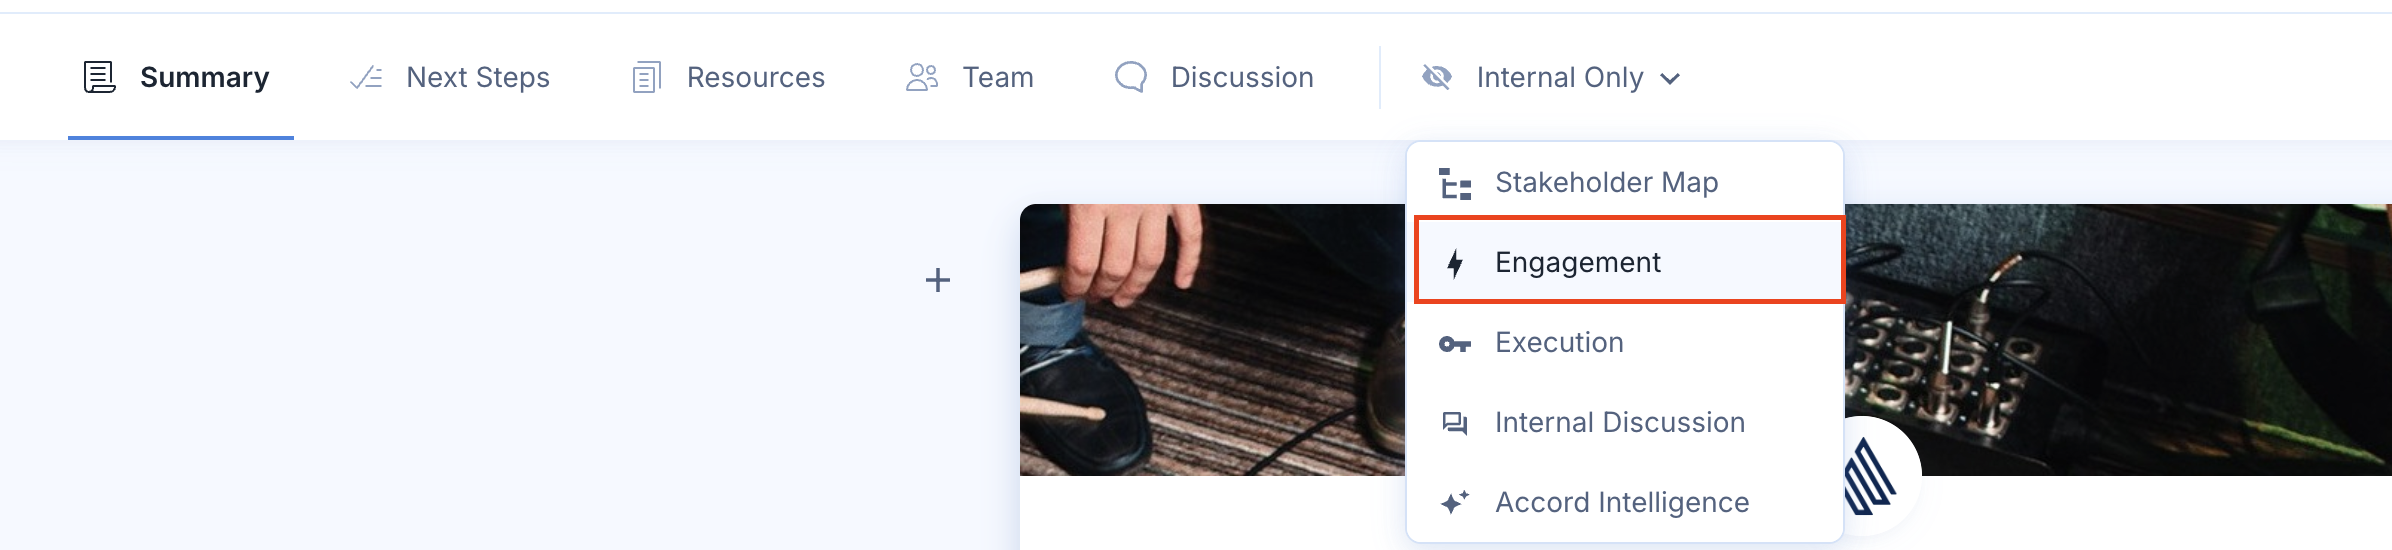The height and width of the screenshot is (550, 2392).
Task: Click the Stakeholder Map hierarchy icon
Action: coord(1455,184)
